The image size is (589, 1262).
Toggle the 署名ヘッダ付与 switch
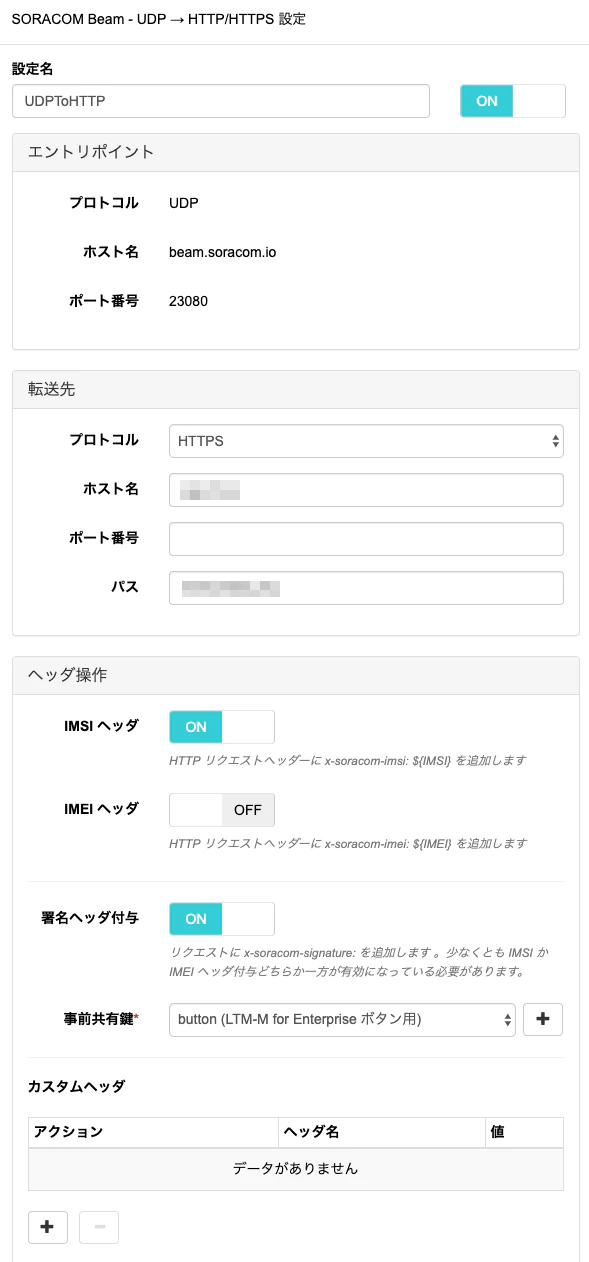click(x=222, y=918)
